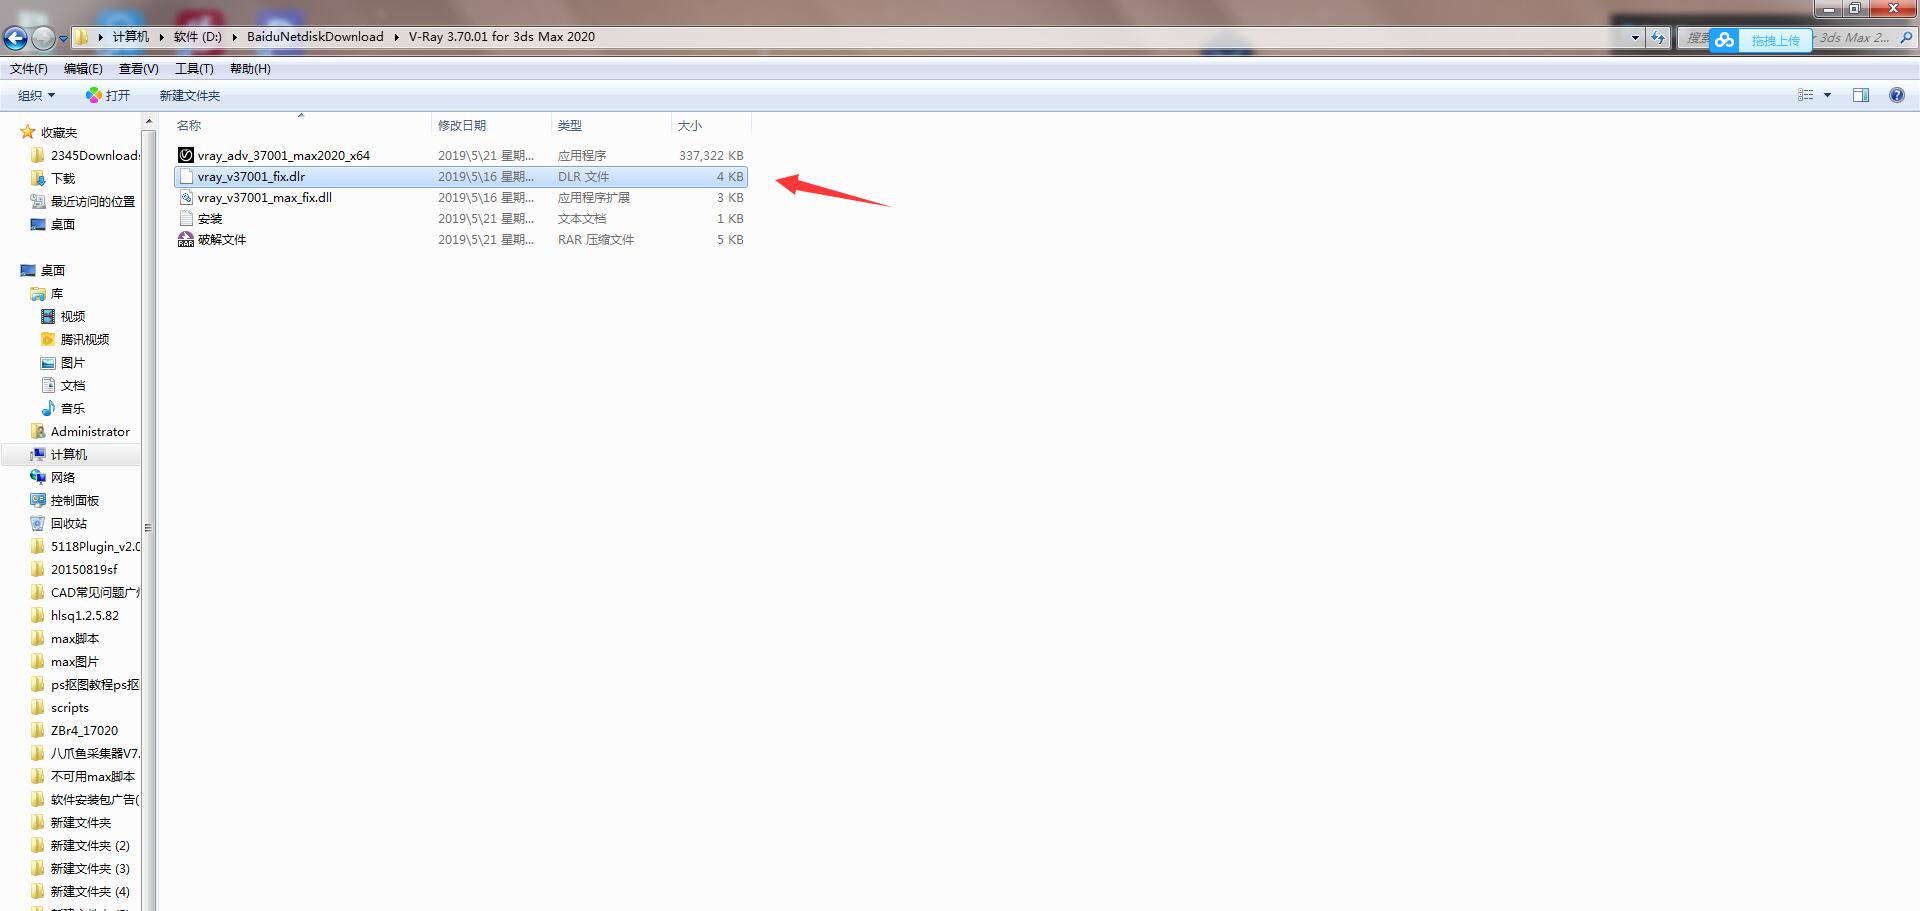Click BaiduNetdiskDownload in the address path

pos(315,37)
